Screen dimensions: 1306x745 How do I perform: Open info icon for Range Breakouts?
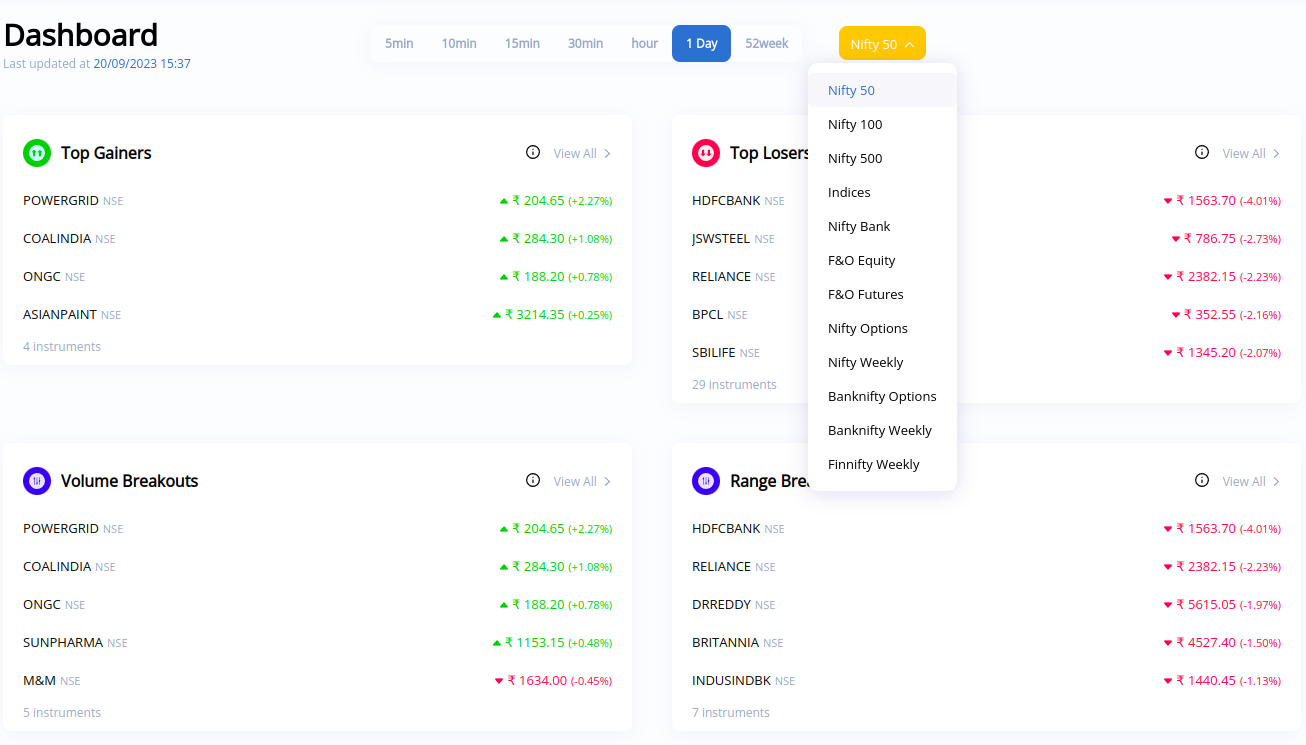[x=1202, y=480]
